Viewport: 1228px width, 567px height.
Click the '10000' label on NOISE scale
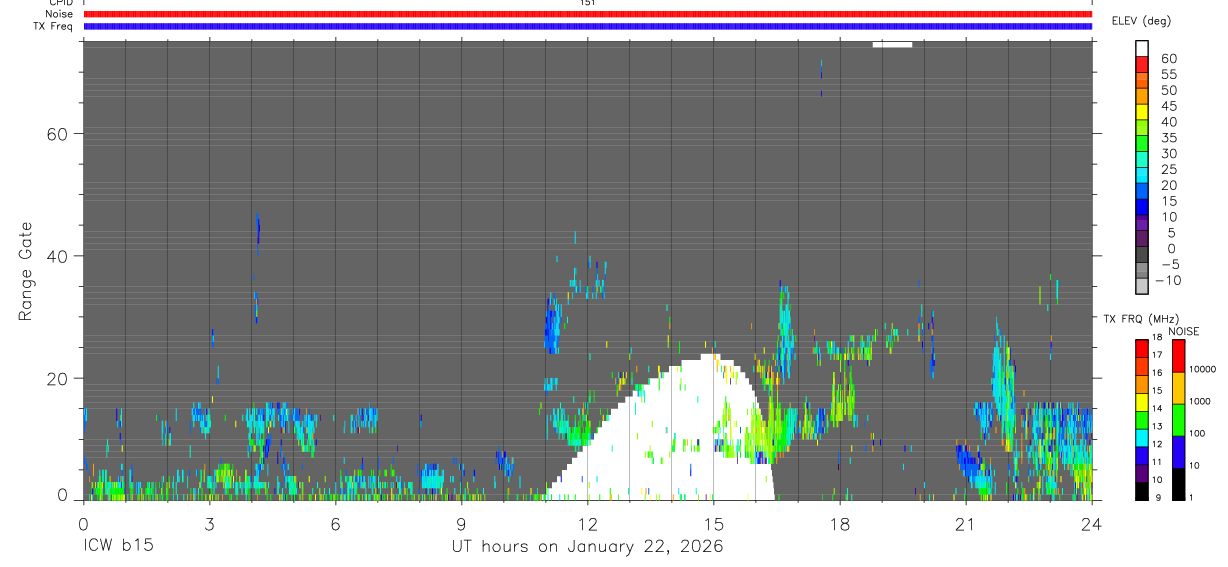[x=1204, y=369]
